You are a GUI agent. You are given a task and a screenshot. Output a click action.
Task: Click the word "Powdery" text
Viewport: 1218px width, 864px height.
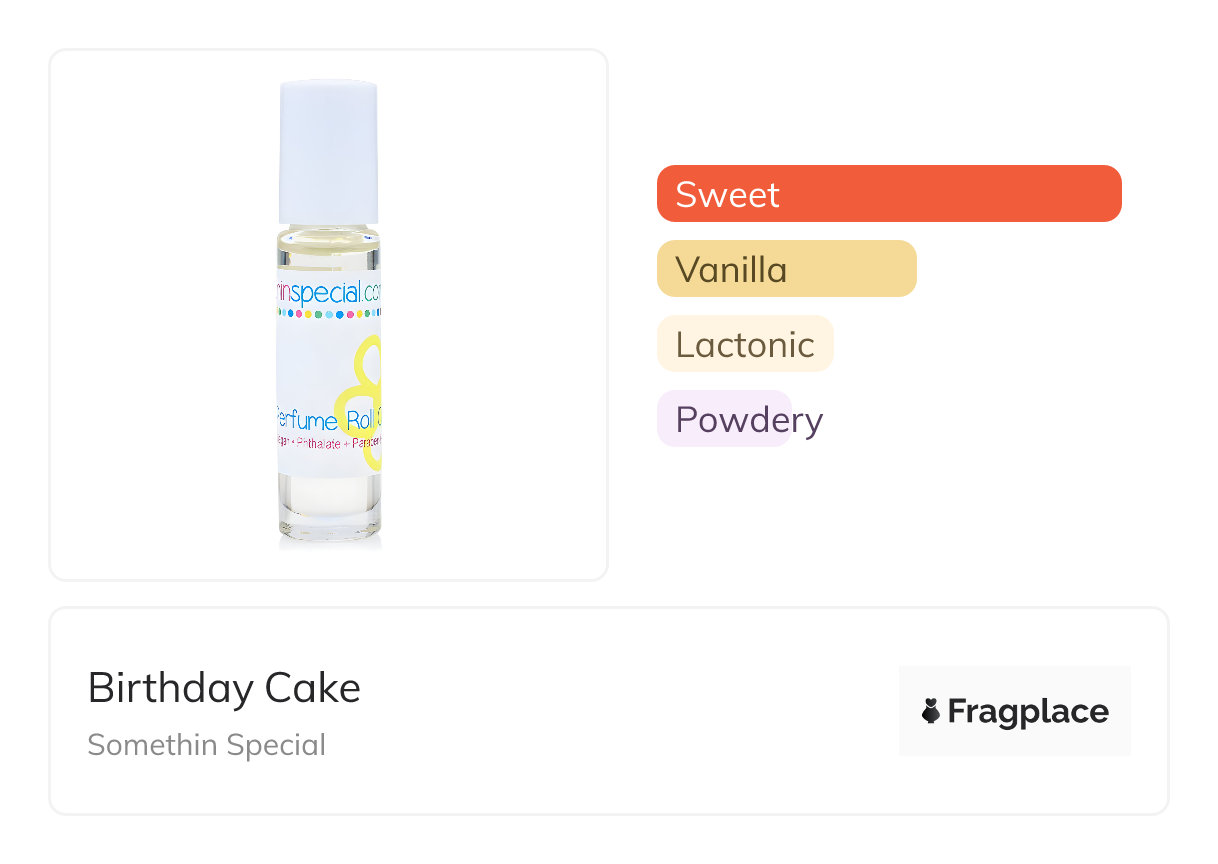[x=749, y=420]
